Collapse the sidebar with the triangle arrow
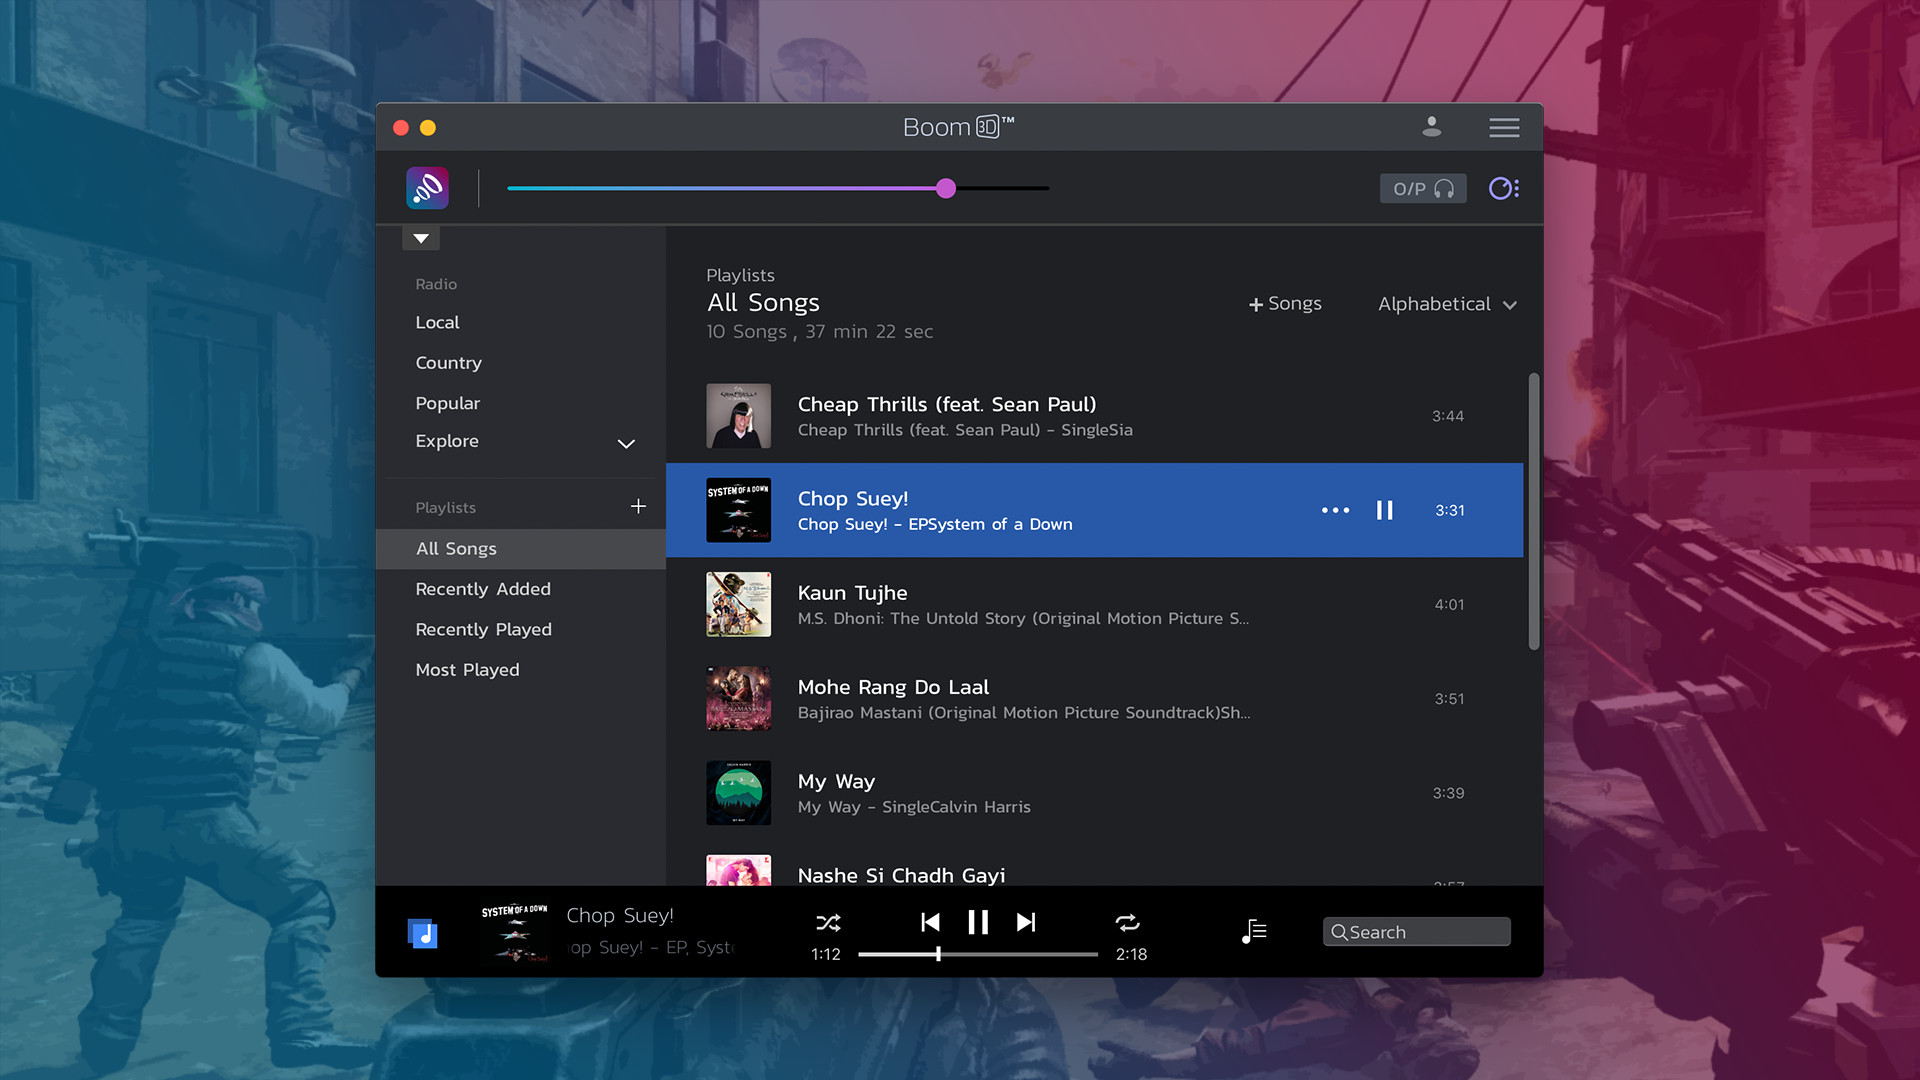1920x1080 pixels. (x=421, y=238)
